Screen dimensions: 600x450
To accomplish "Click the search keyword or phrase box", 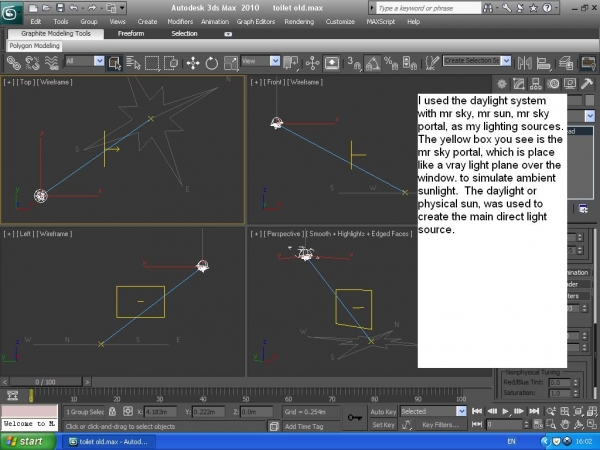I will (428, 8).
